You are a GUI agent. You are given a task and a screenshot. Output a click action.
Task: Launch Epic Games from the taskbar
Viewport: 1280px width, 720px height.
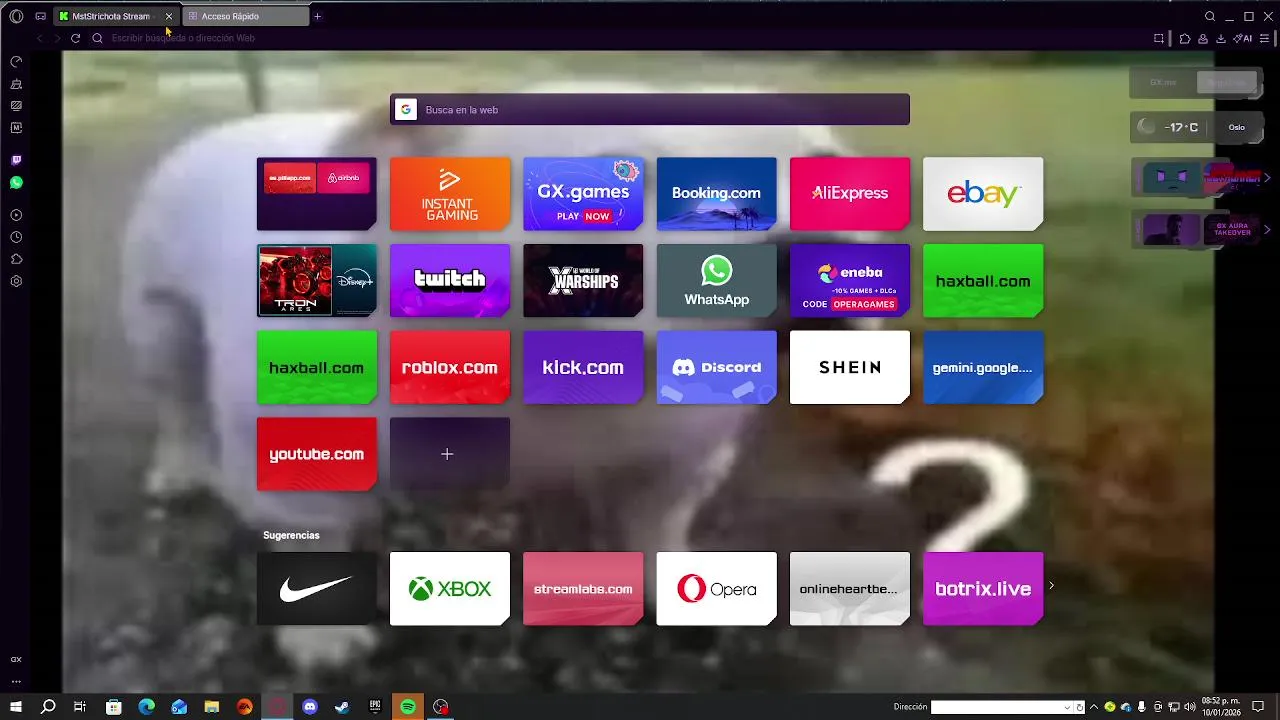pos(375,706)
